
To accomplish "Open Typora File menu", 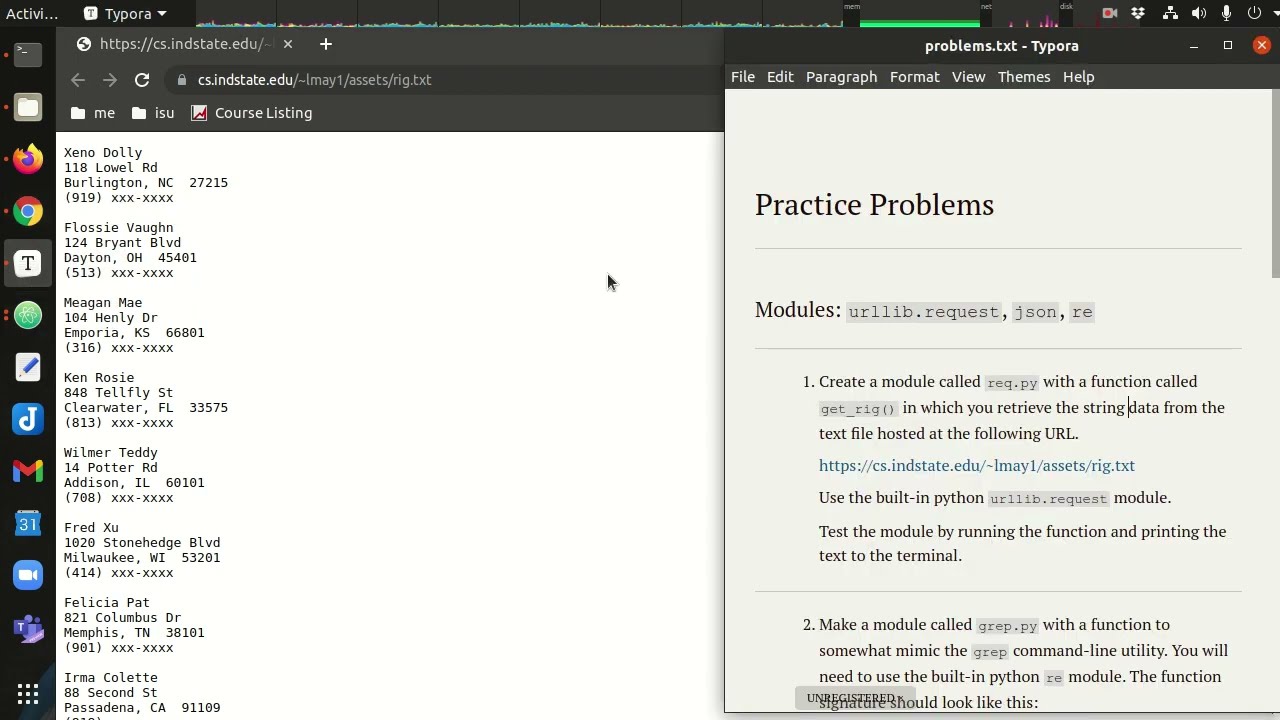I will (743, 77).
